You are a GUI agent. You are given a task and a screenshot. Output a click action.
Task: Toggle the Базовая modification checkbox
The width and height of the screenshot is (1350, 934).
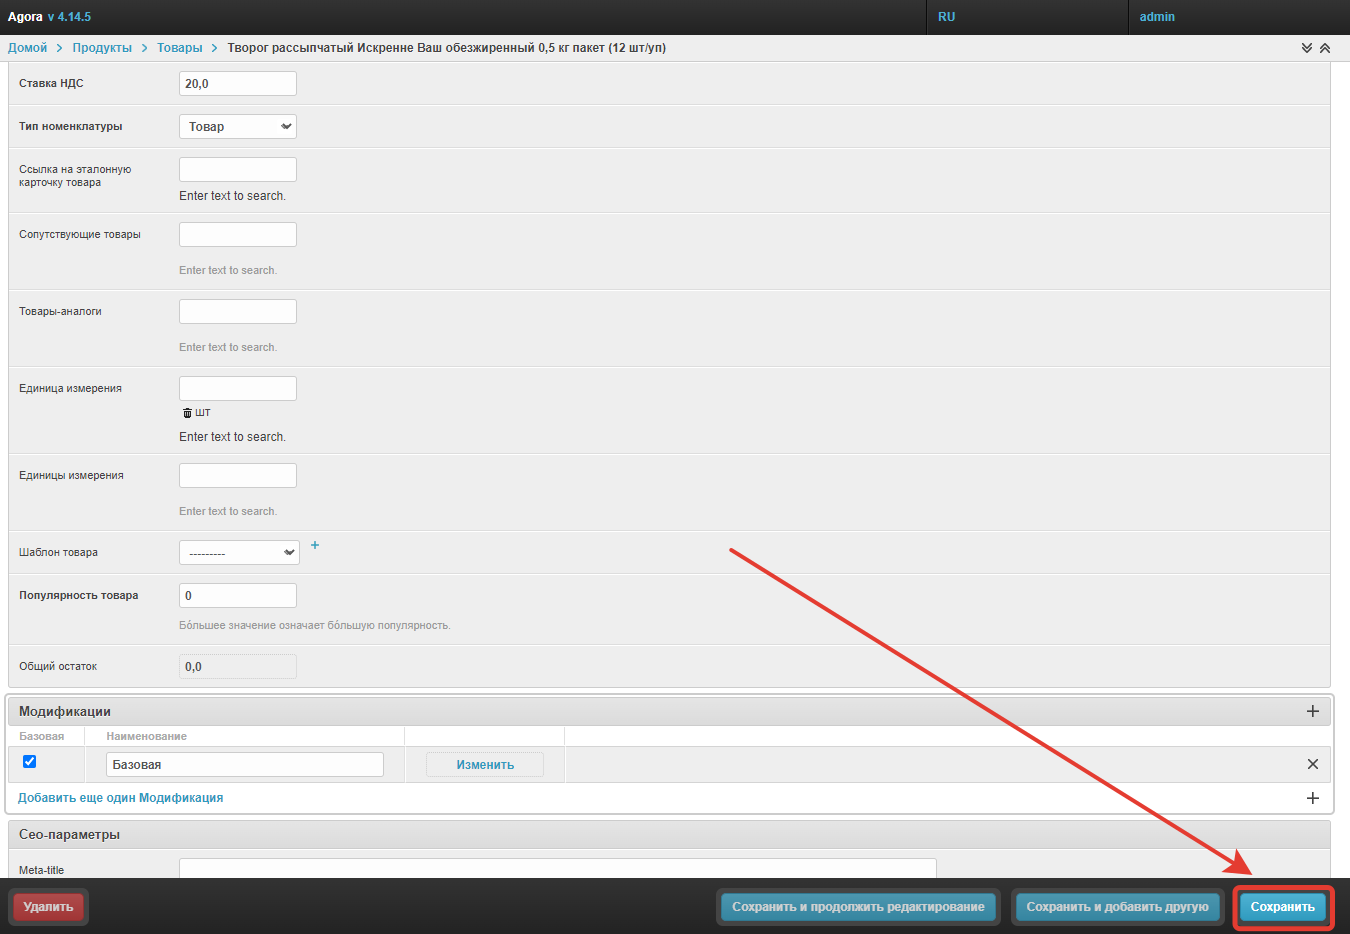[x=30, y=762]
